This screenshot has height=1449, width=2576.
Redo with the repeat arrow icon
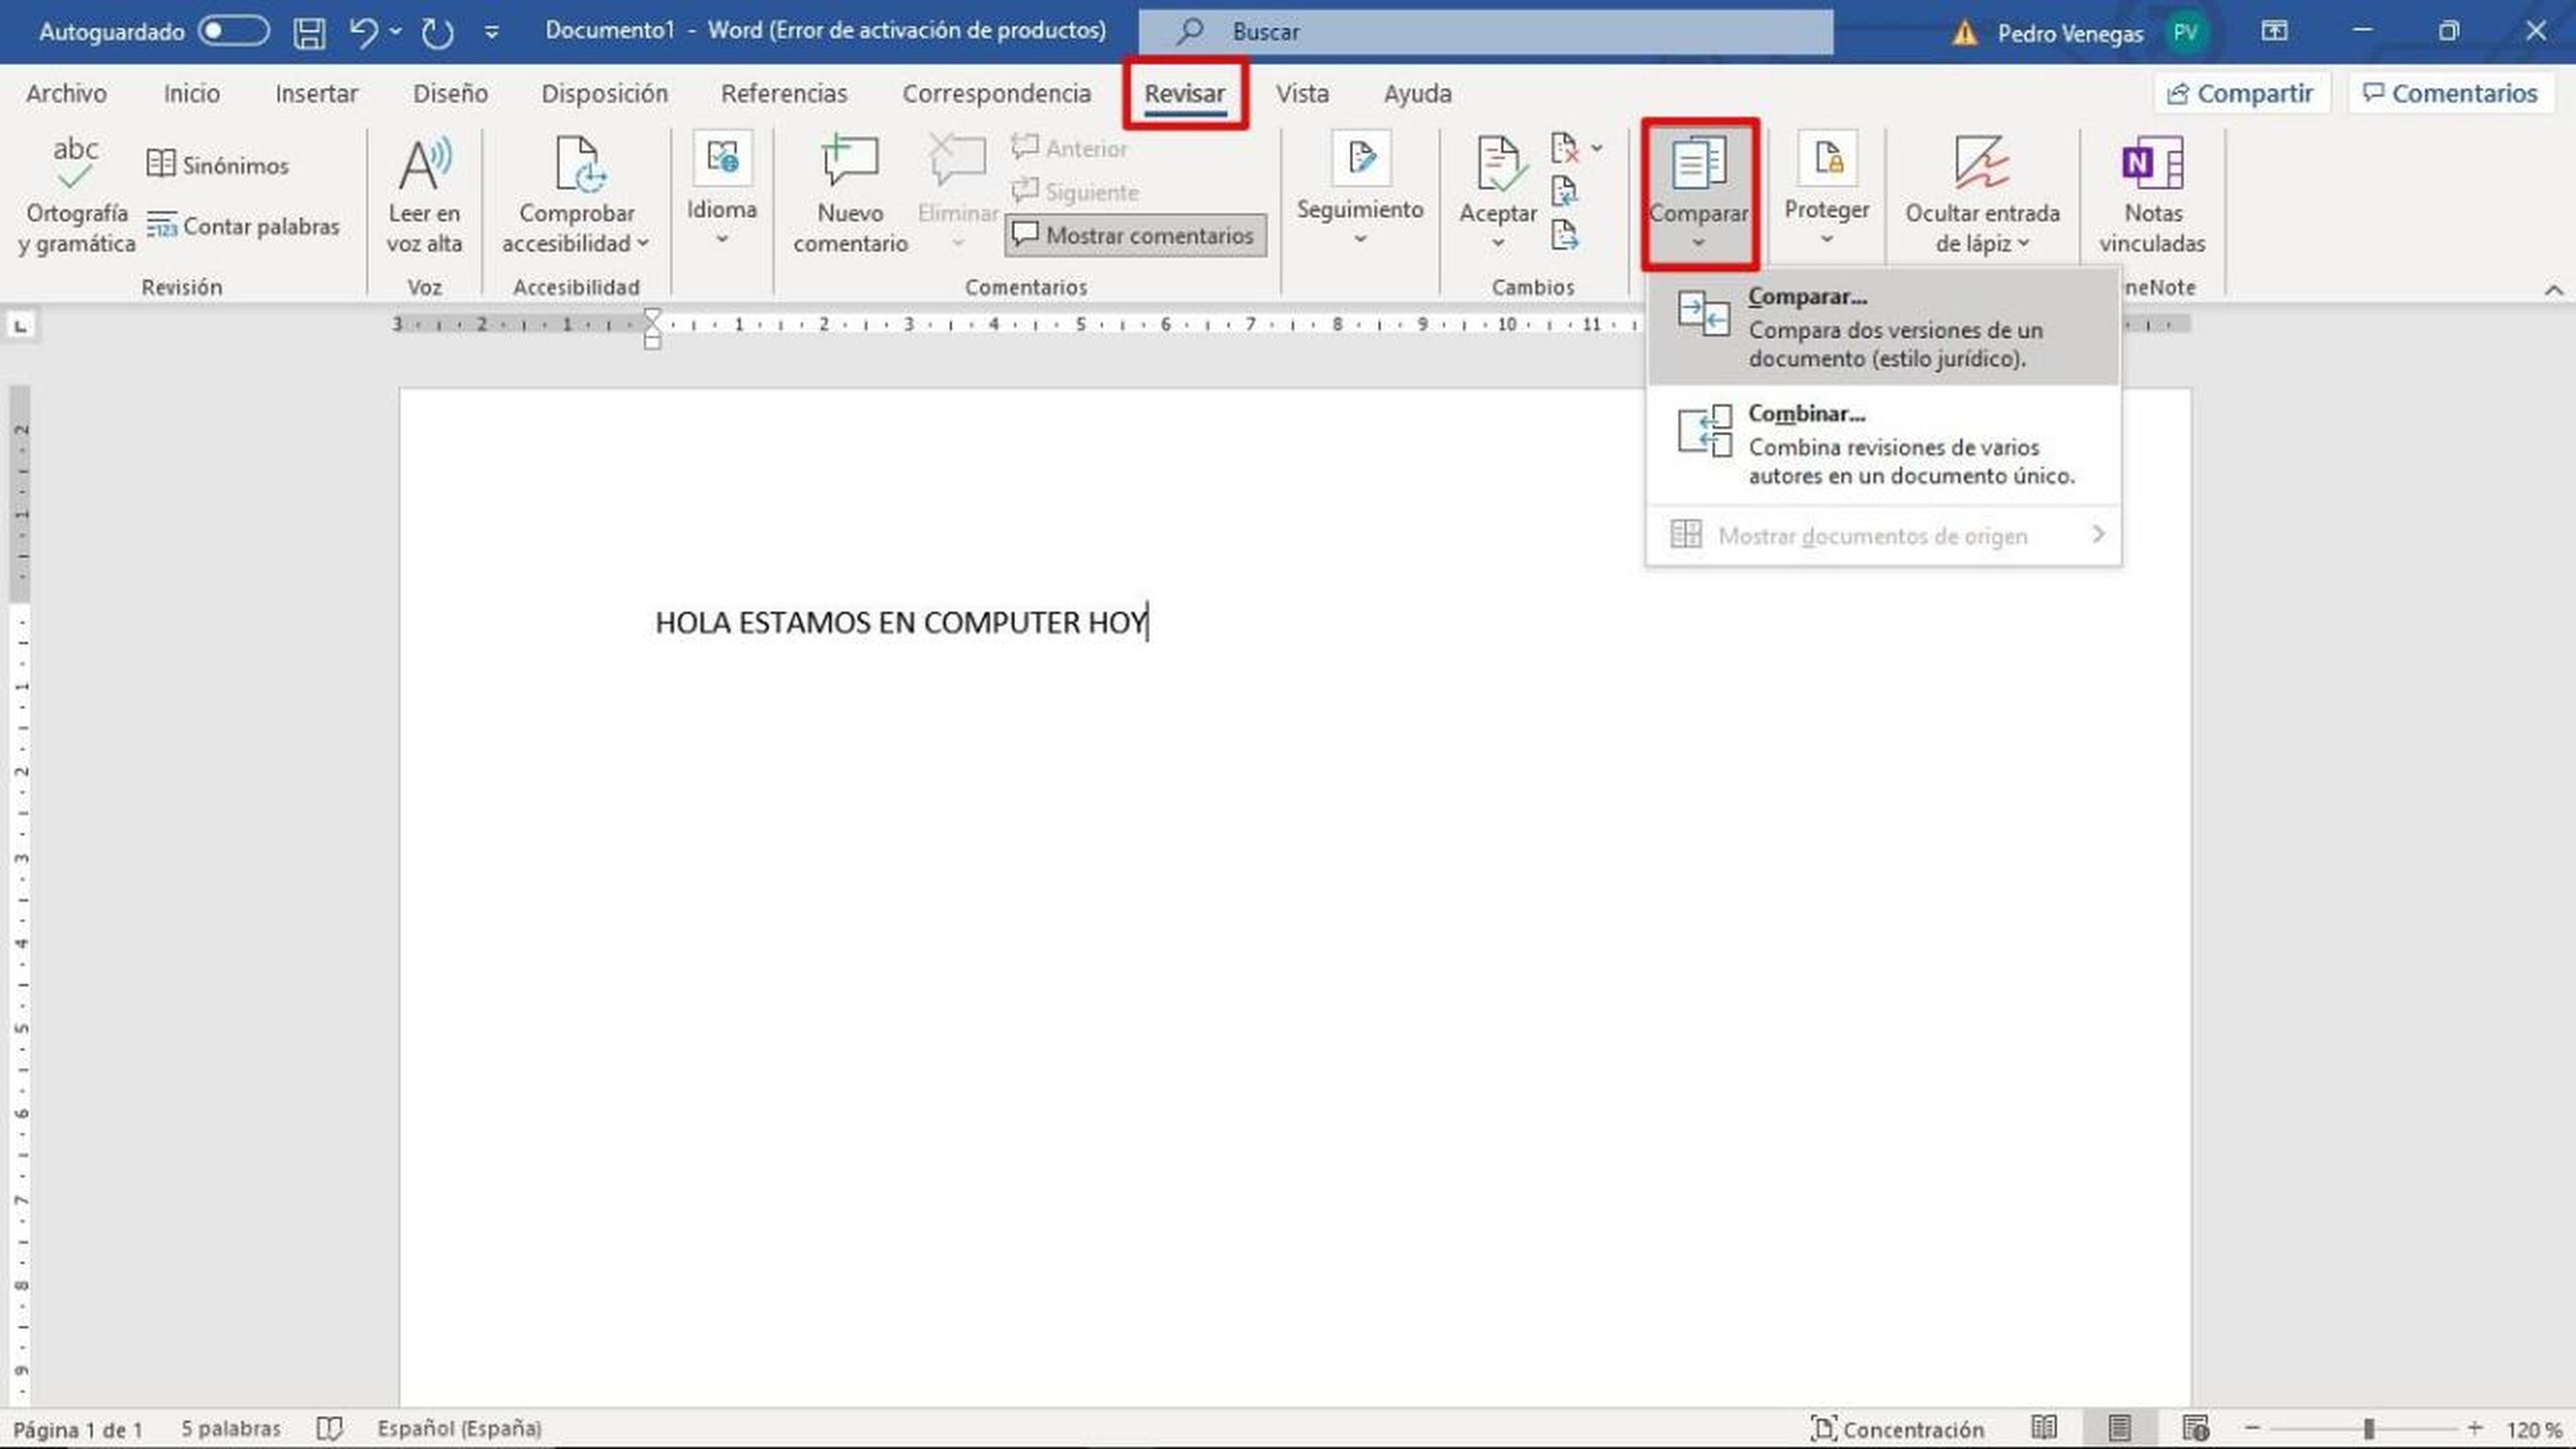(437, 32)
